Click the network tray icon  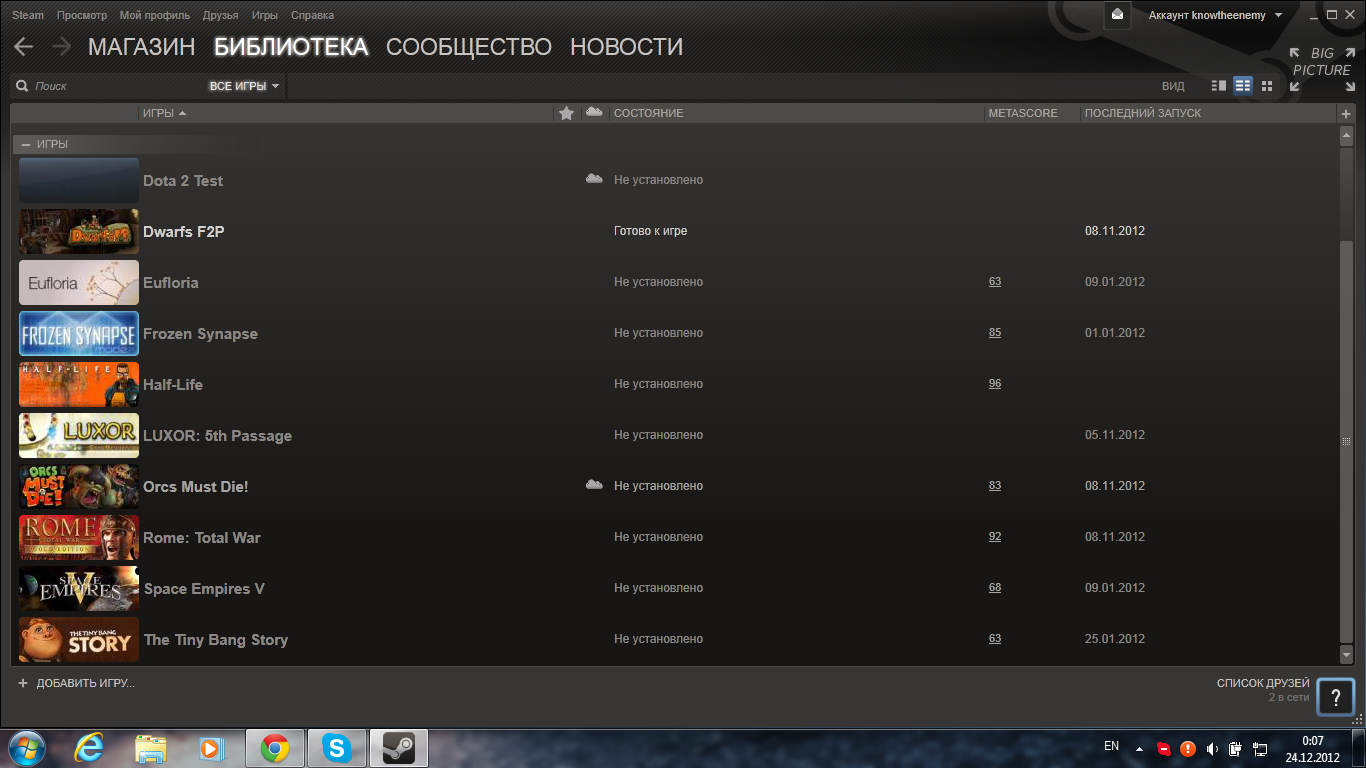[1260, 748]
